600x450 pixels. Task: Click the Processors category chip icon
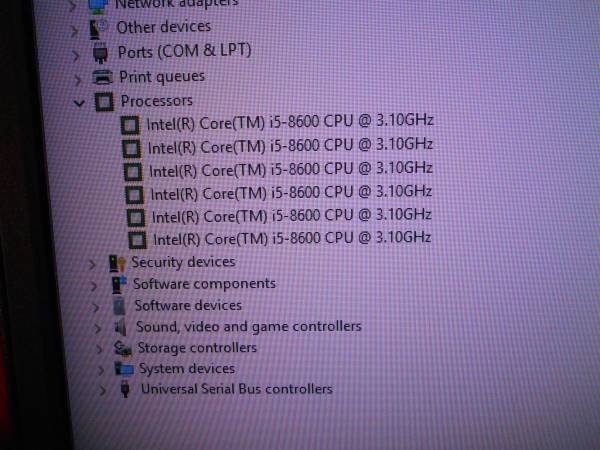tap(104, 102)
